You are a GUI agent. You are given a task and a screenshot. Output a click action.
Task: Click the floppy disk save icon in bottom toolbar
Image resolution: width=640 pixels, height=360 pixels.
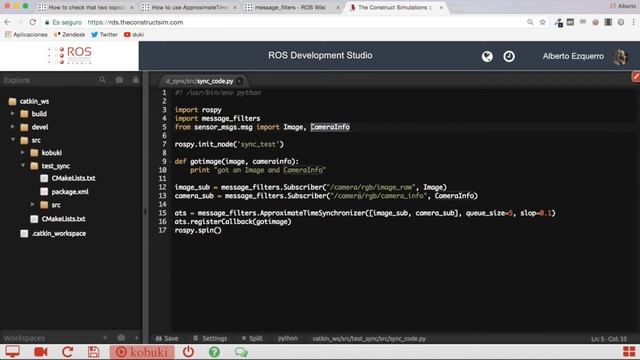coord(93,351)
